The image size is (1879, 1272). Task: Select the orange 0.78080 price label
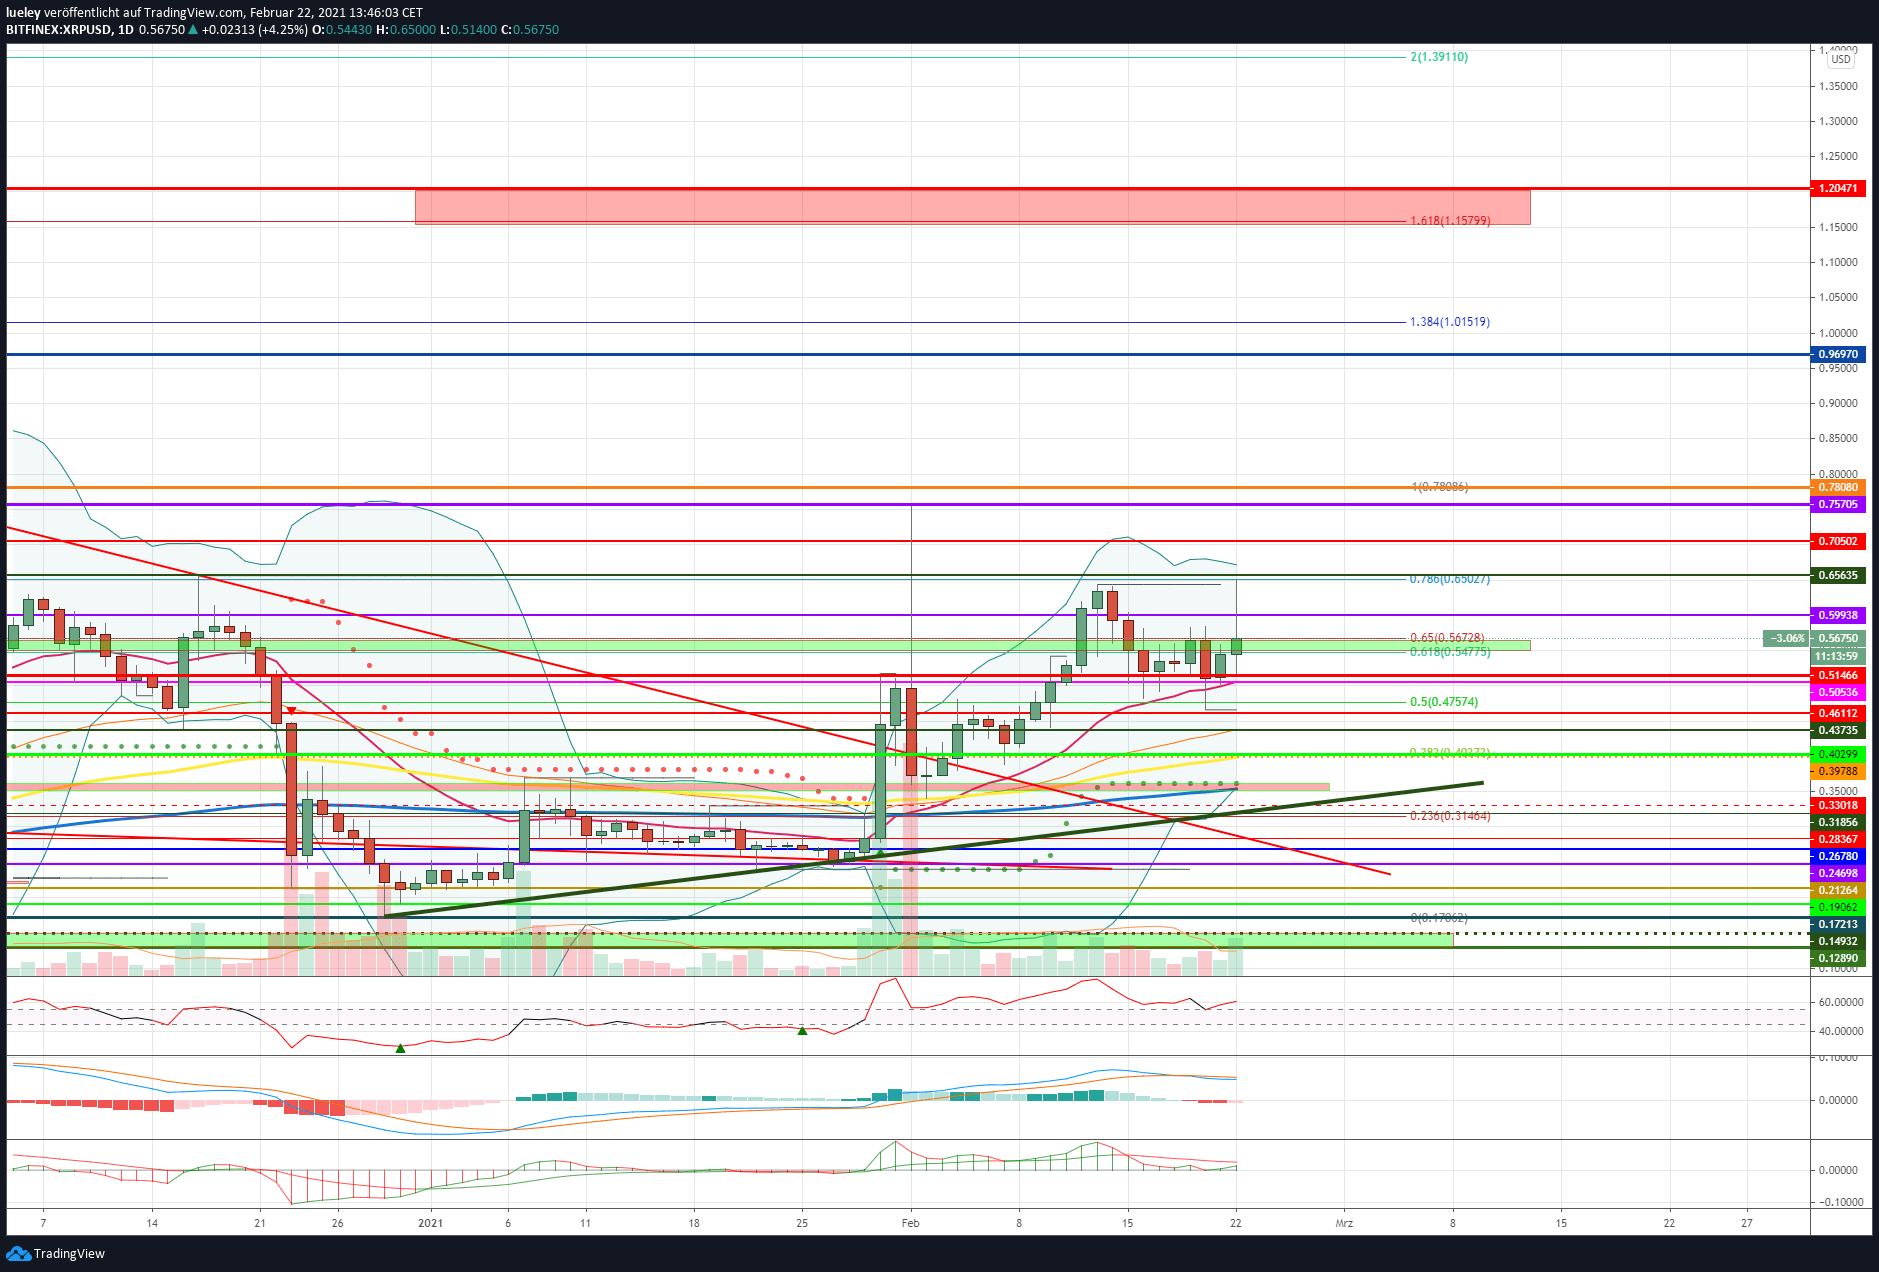point(1838,487)
